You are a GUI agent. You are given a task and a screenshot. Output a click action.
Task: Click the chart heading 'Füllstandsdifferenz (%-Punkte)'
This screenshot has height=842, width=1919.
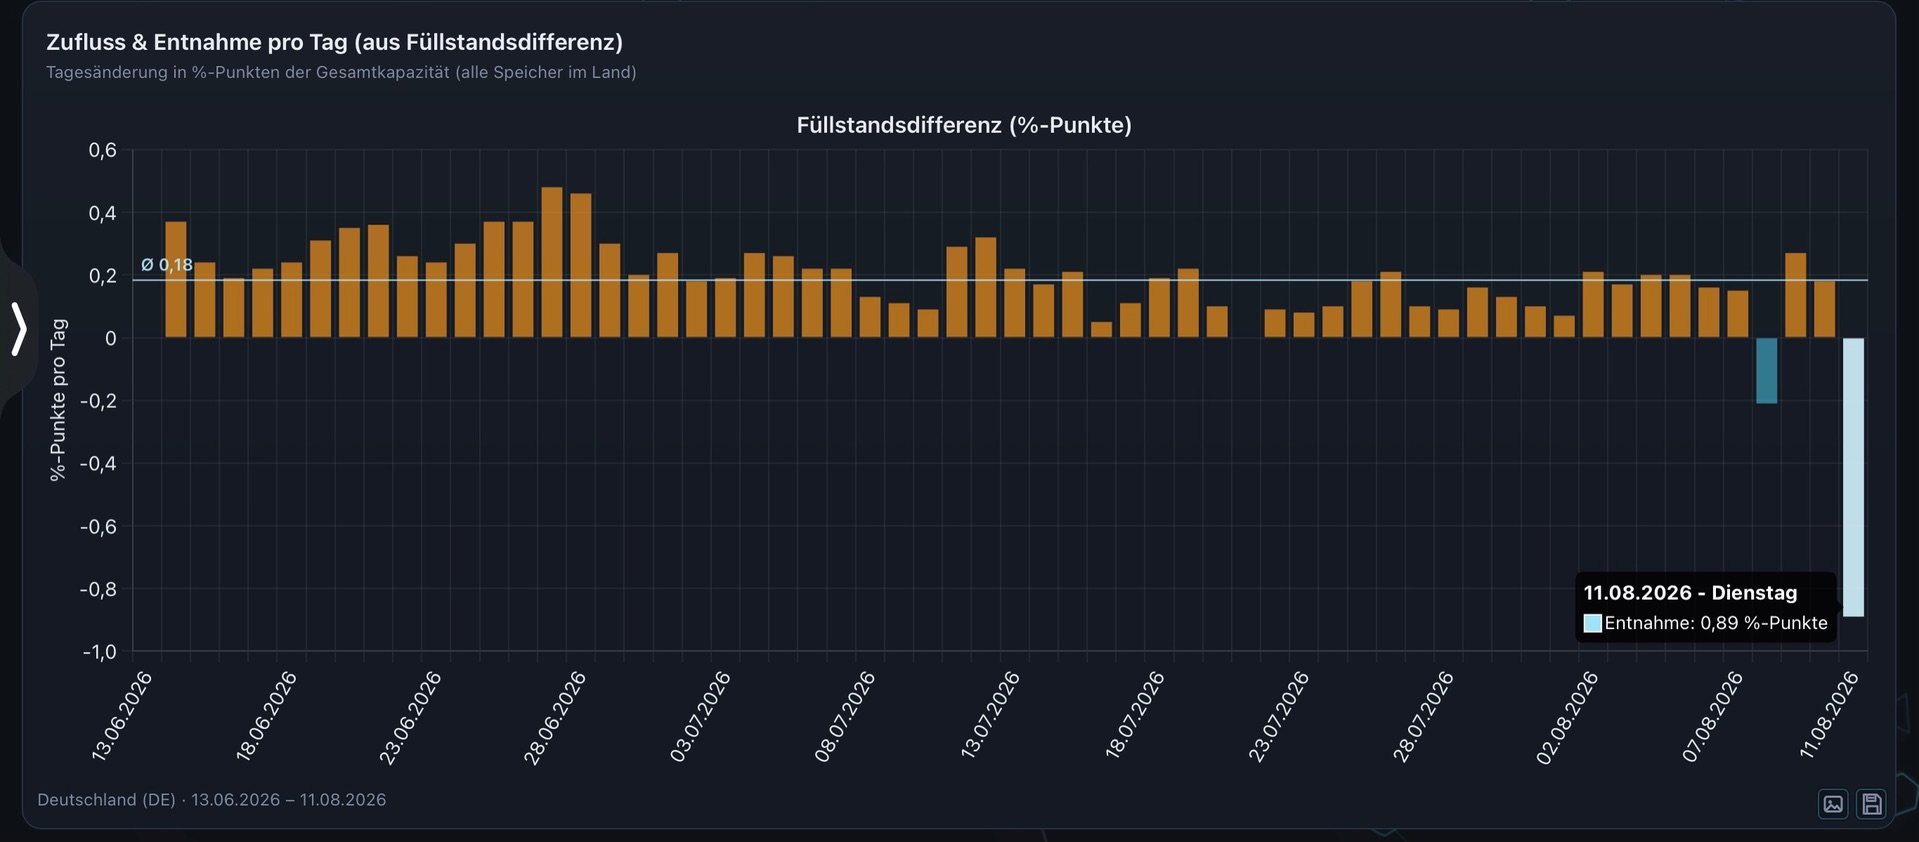(964, 125)
